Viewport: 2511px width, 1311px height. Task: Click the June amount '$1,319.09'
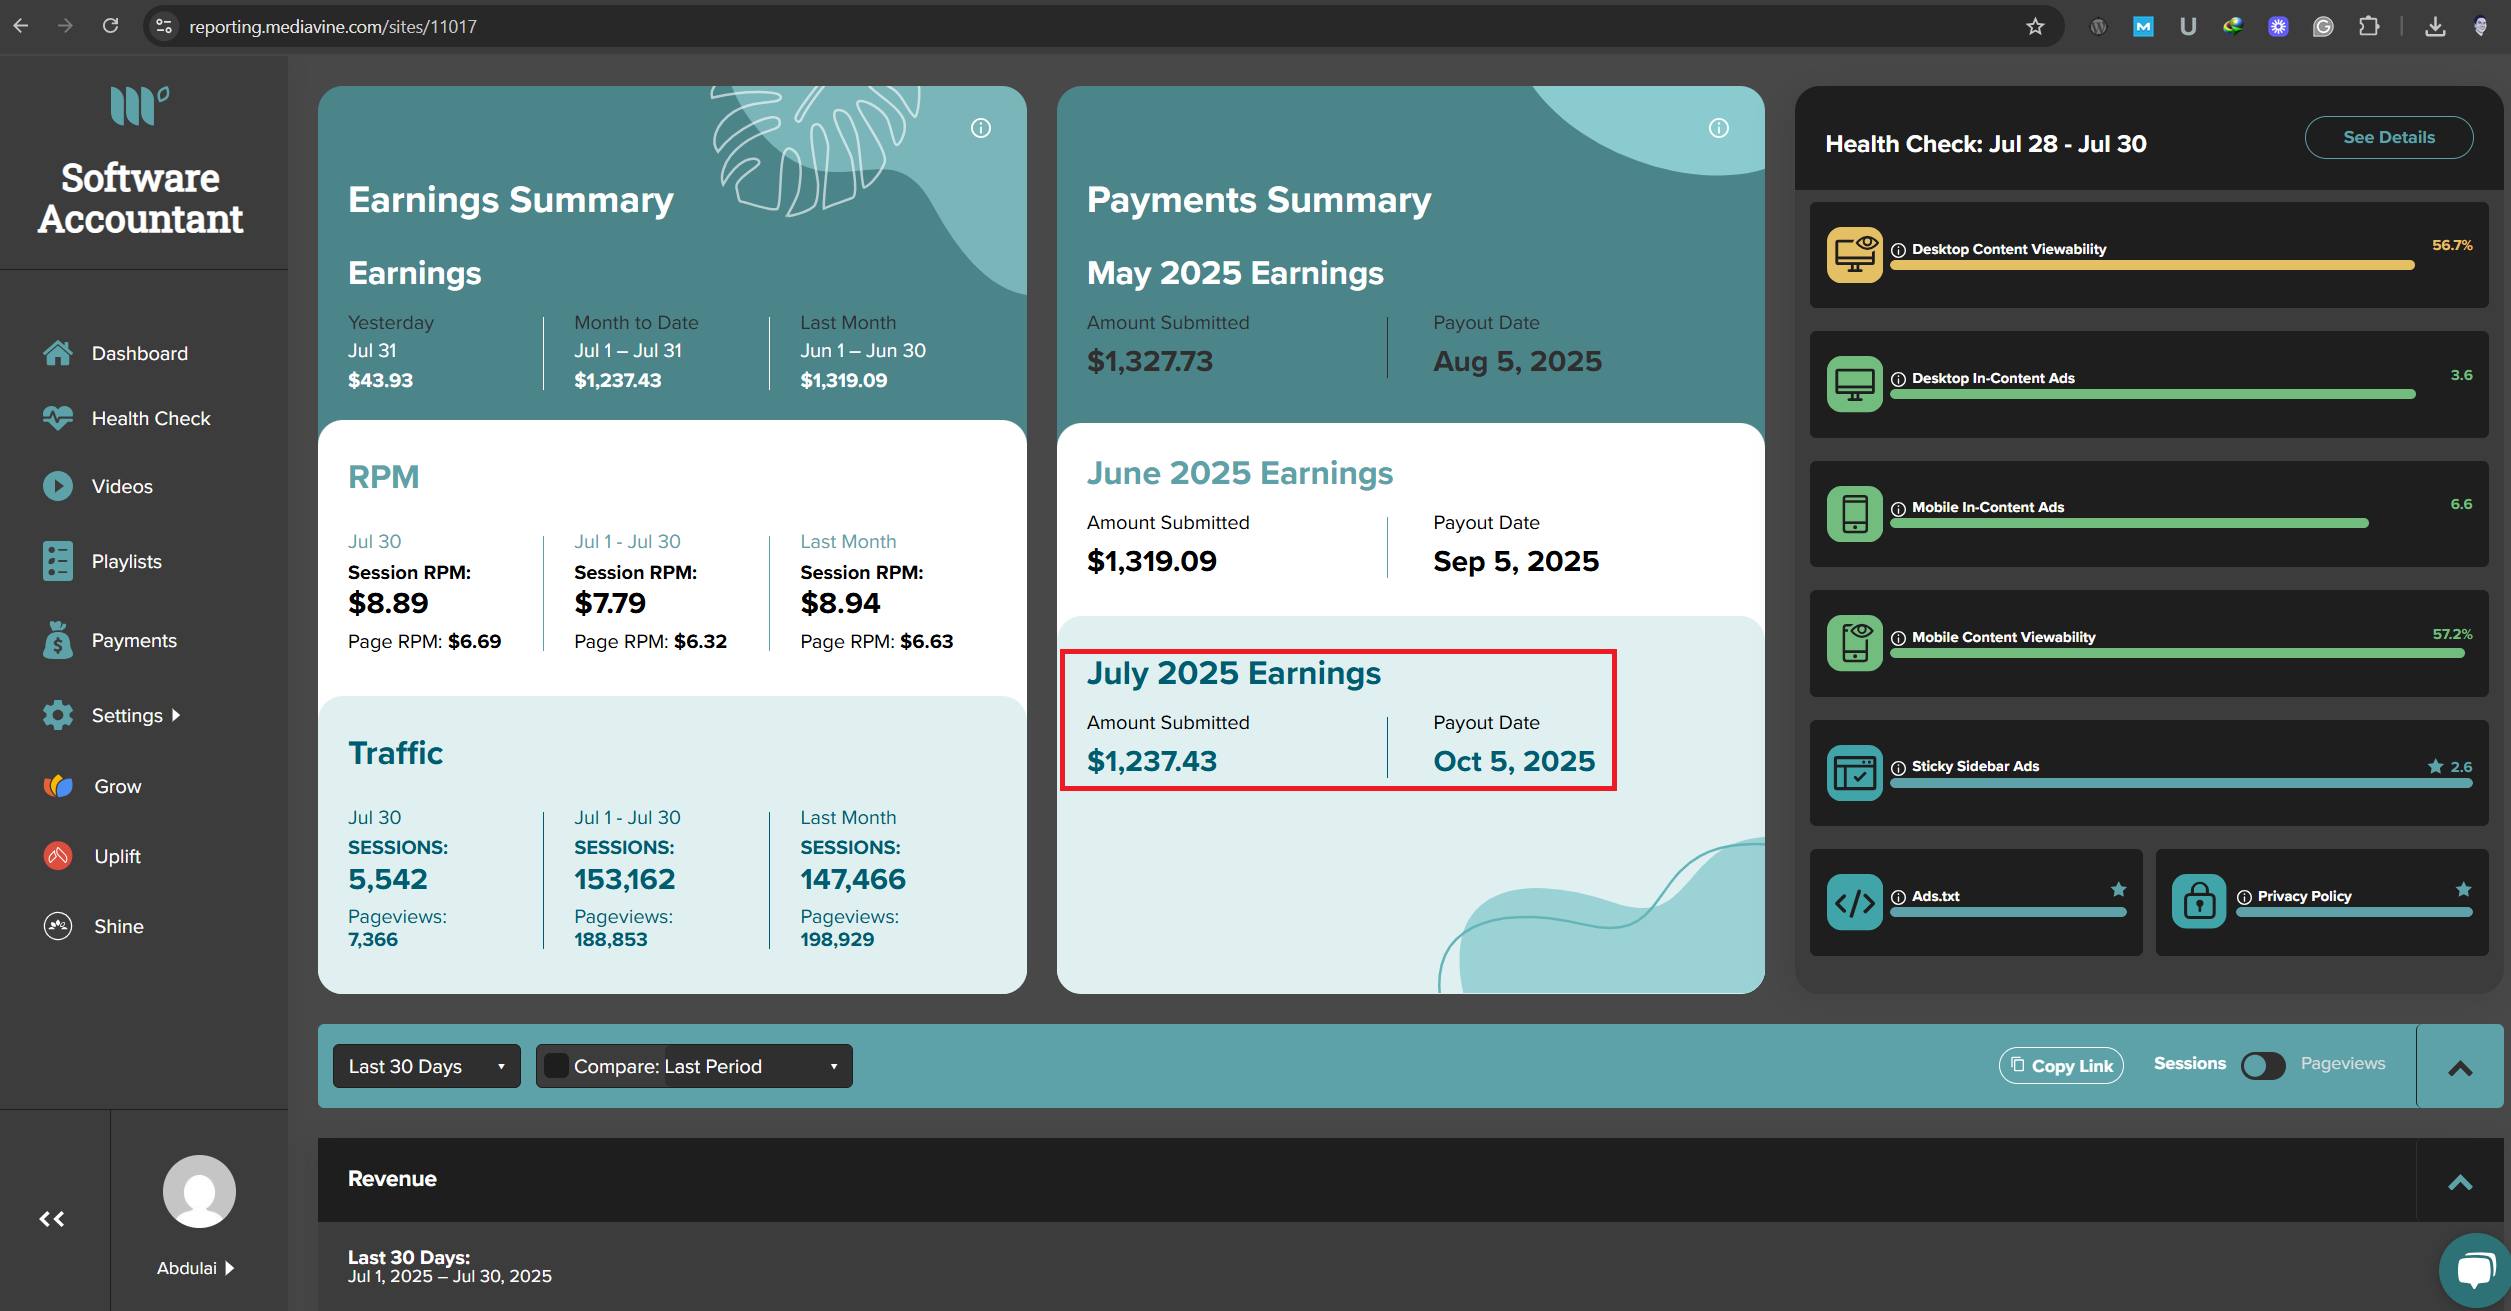pos(1152,561)
